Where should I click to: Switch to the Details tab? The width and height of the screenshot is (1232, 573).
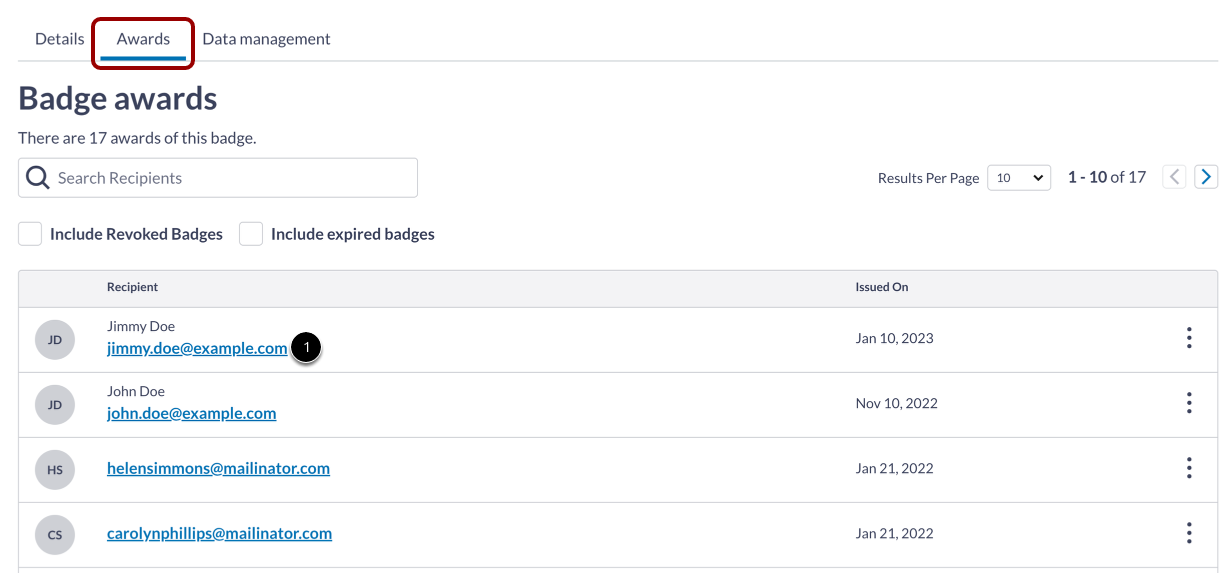(60, 39)
